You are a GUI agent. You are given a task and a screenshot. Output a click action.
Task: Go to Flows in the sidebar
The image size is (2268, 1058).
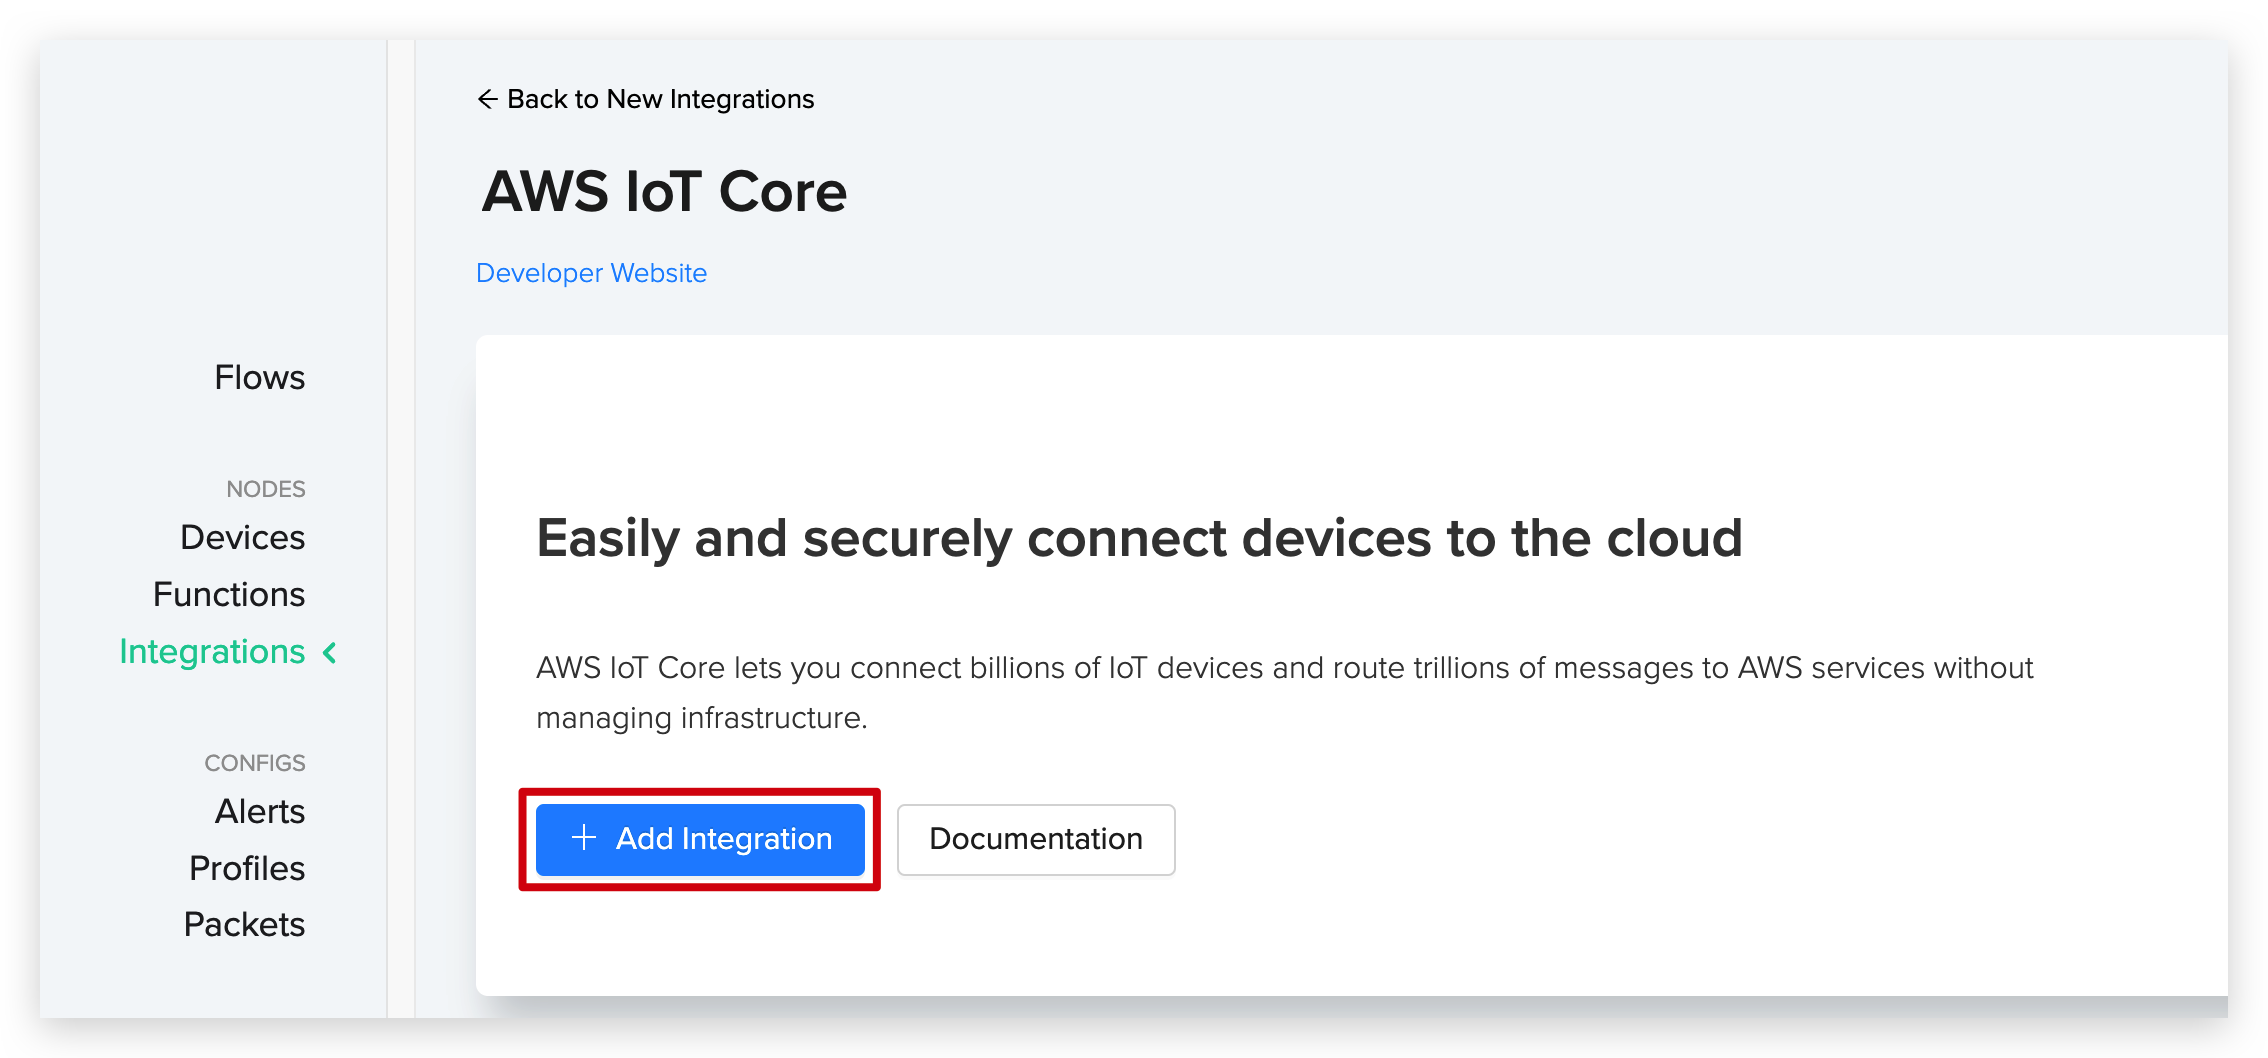[260, 377]
